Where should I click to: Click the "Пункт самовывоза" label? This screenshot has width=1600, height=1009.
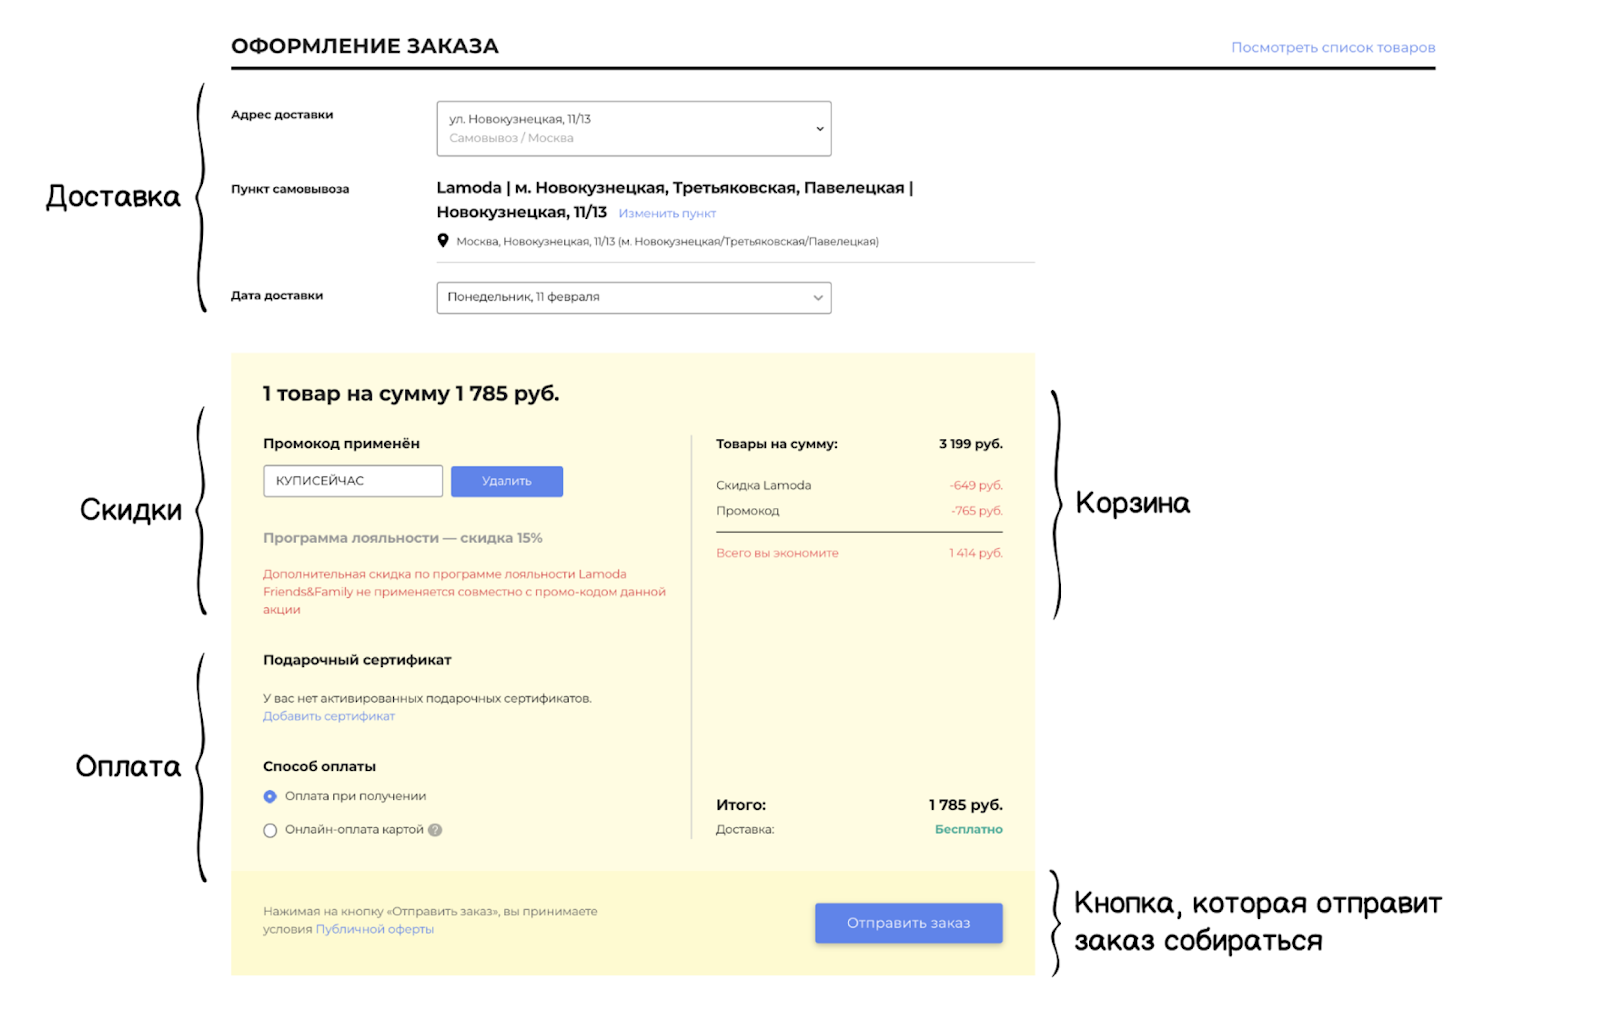(290, 189)
